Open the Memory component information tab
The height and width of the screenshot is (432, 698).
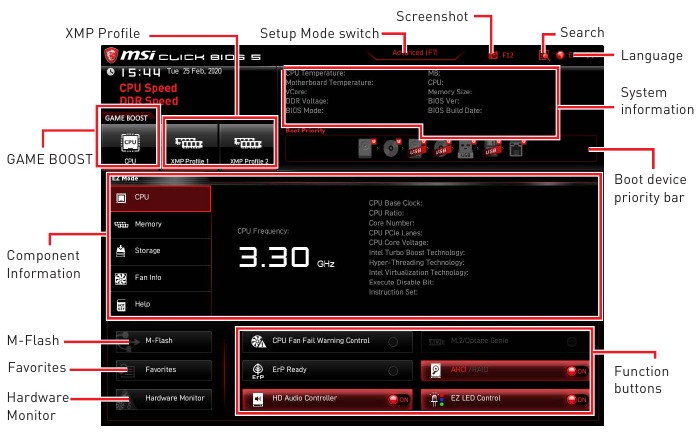coord(161,224)
